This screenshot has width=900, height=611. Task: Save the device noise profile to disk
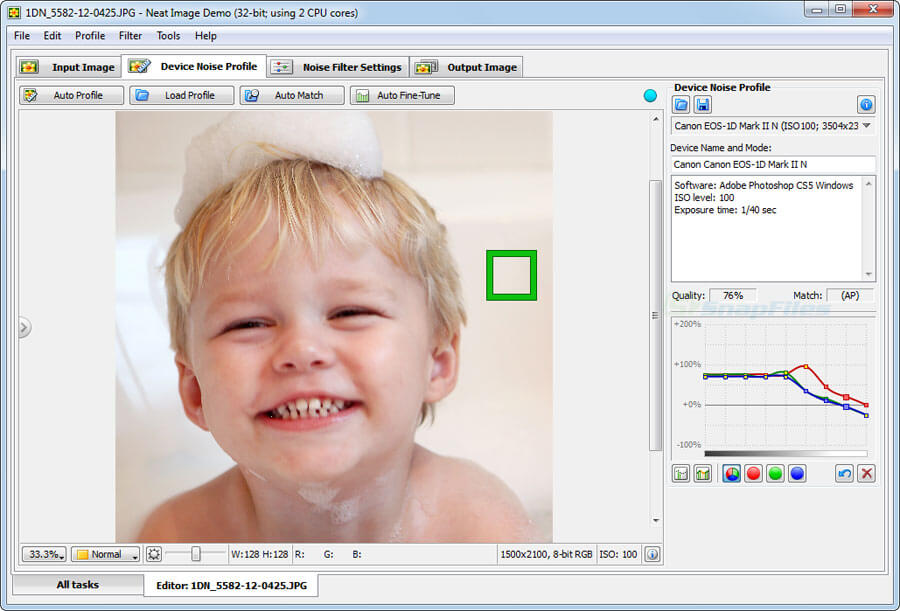703,105
